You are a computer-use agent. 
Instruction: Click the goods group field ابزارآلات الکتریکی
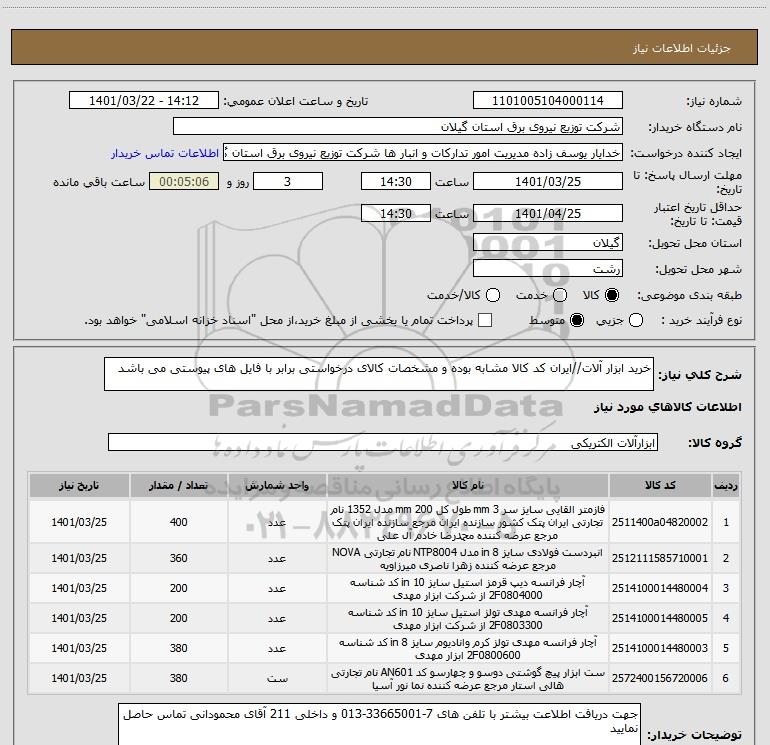(x=383, y=442)
